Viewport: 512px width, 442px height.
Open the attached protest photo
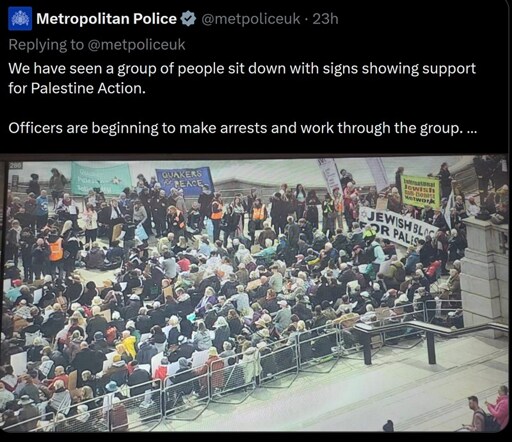[254, 293]
